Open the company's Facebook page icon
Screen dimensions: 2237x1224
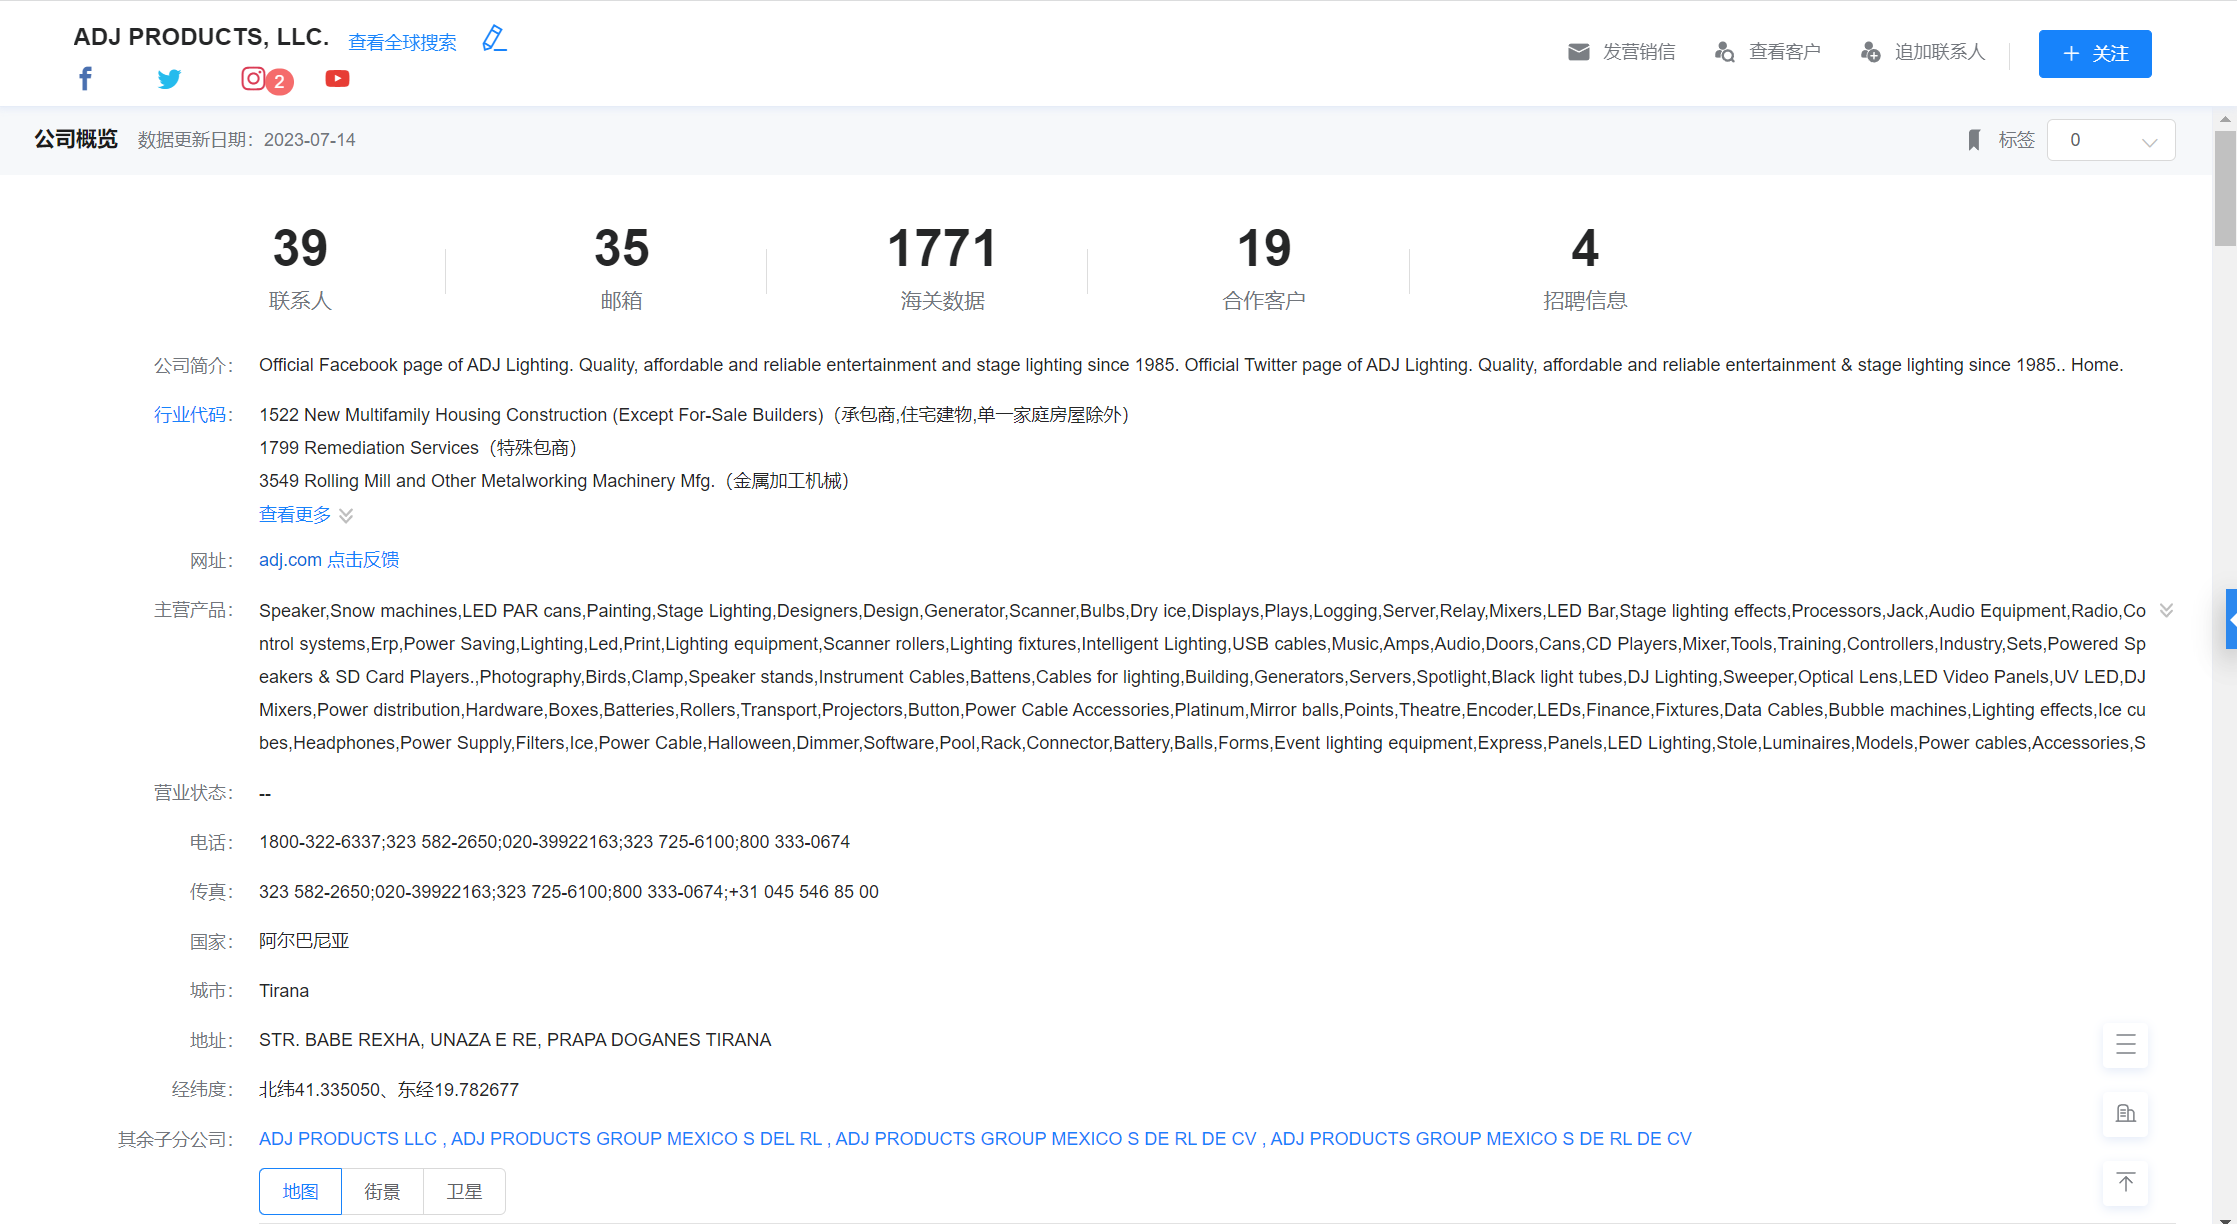point(86,79)
